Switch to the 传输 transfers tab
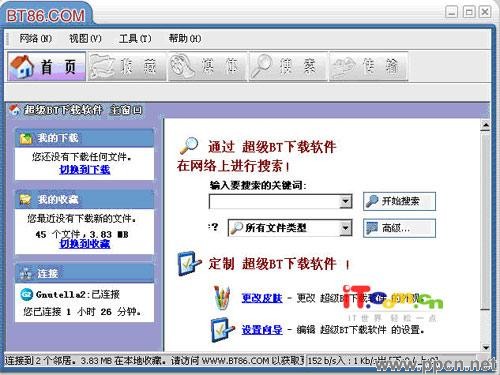 [368, 66]
